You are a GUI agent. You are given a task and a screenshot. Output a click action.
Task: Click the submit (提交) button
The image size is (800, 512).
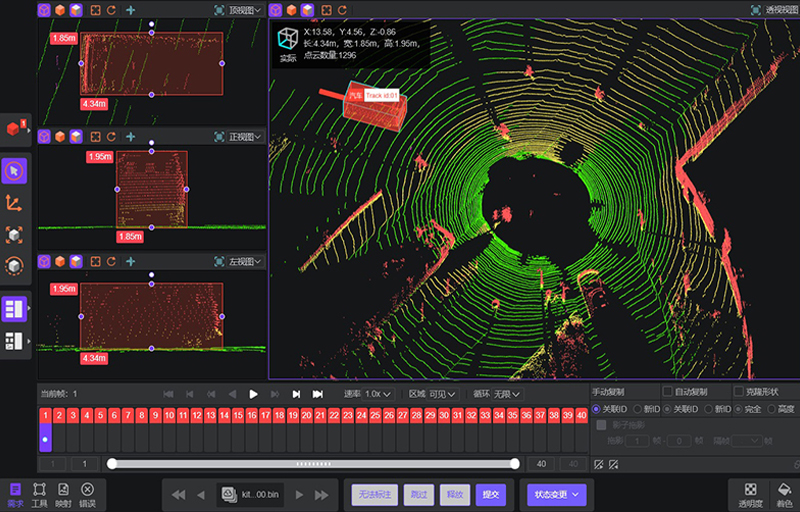point(491,494)
